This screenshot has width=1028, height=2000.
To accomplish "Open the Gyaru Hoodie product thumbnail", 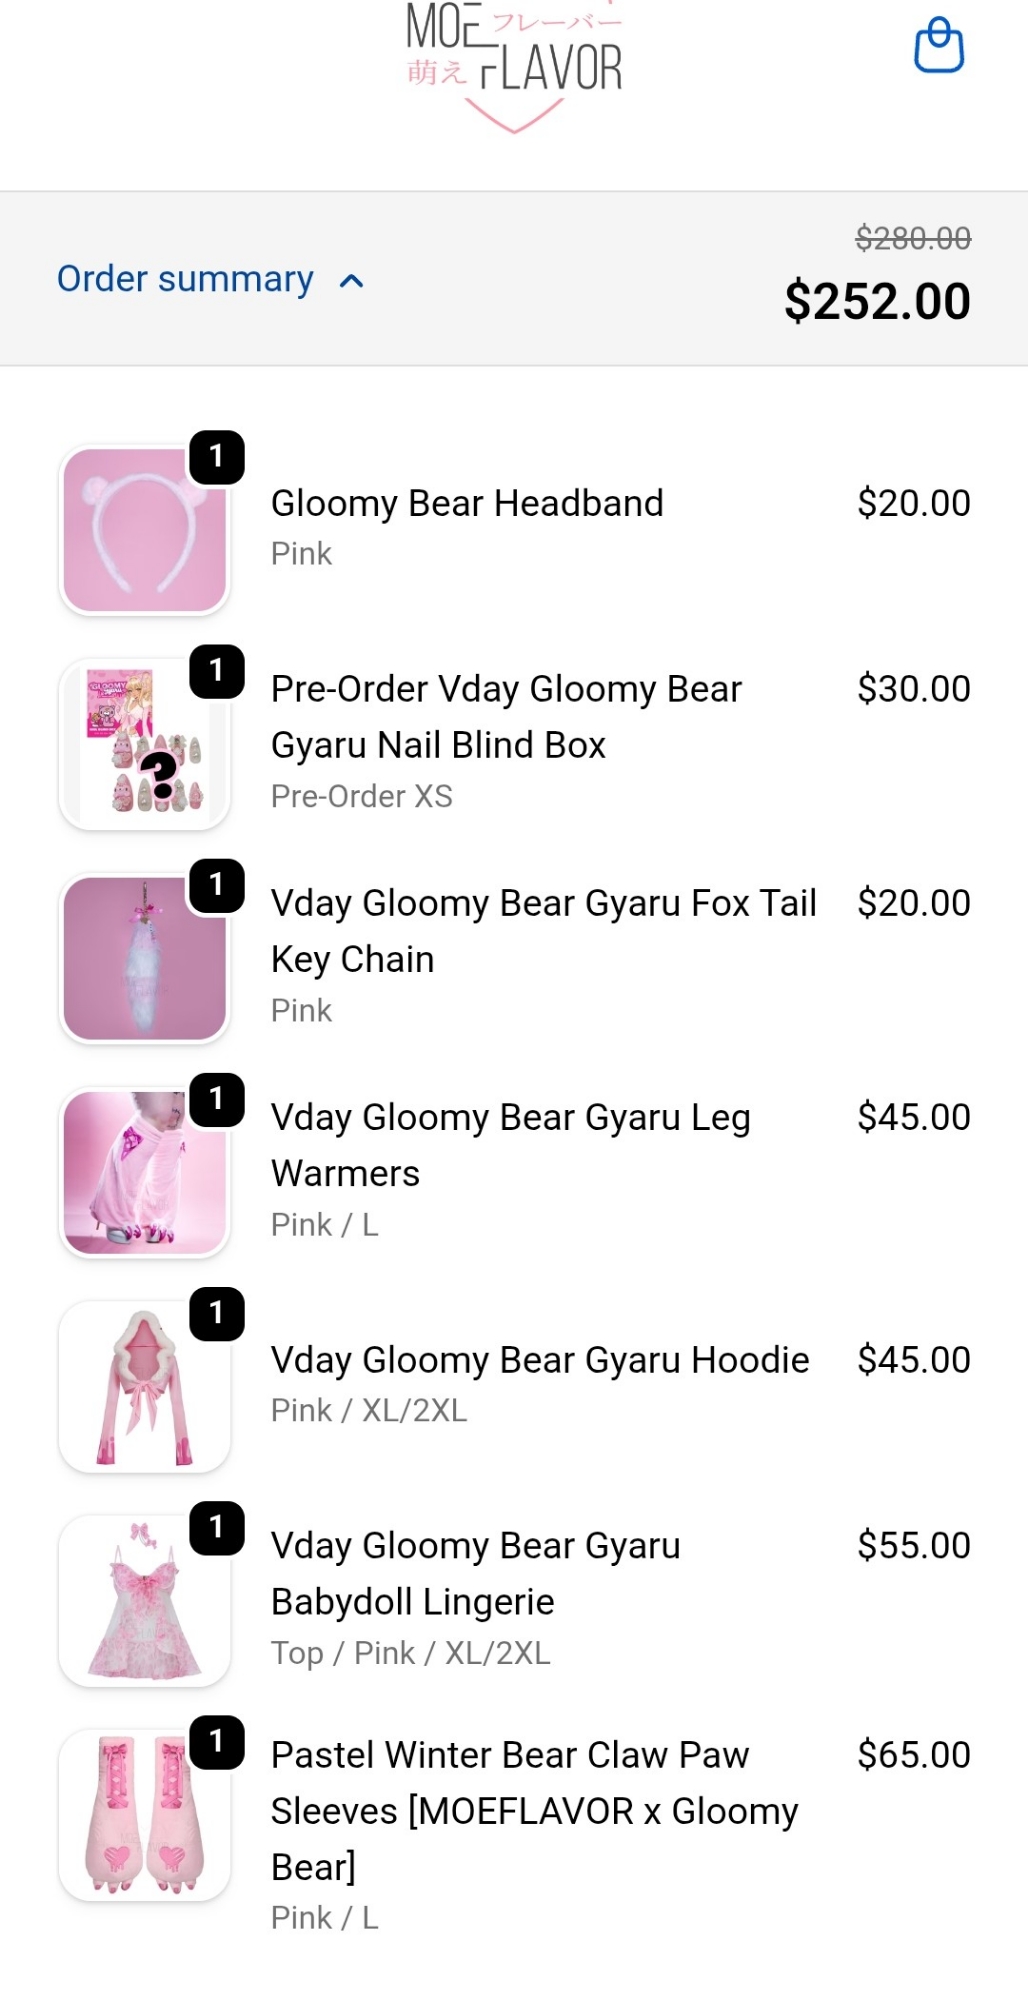I will coord(145,1386).
